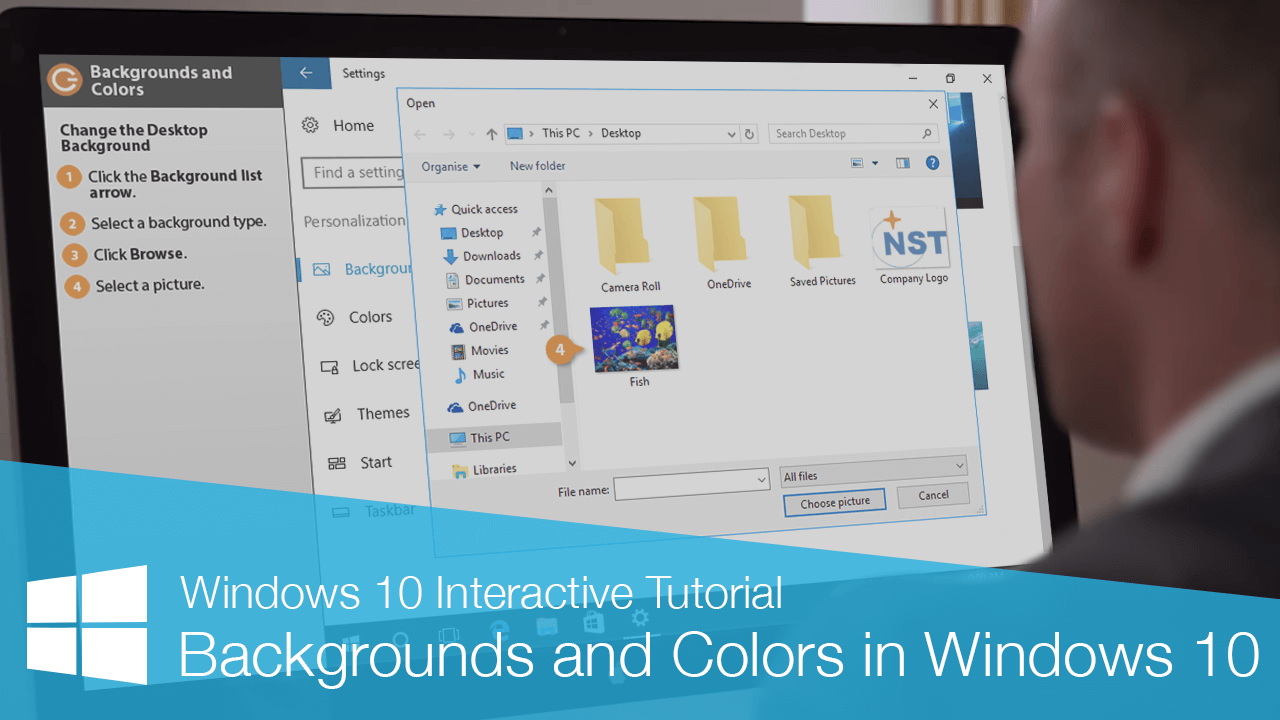The image size is (1280, 720).
Task: Expand the Organise dropdown menu
Action: click(450, 167)
